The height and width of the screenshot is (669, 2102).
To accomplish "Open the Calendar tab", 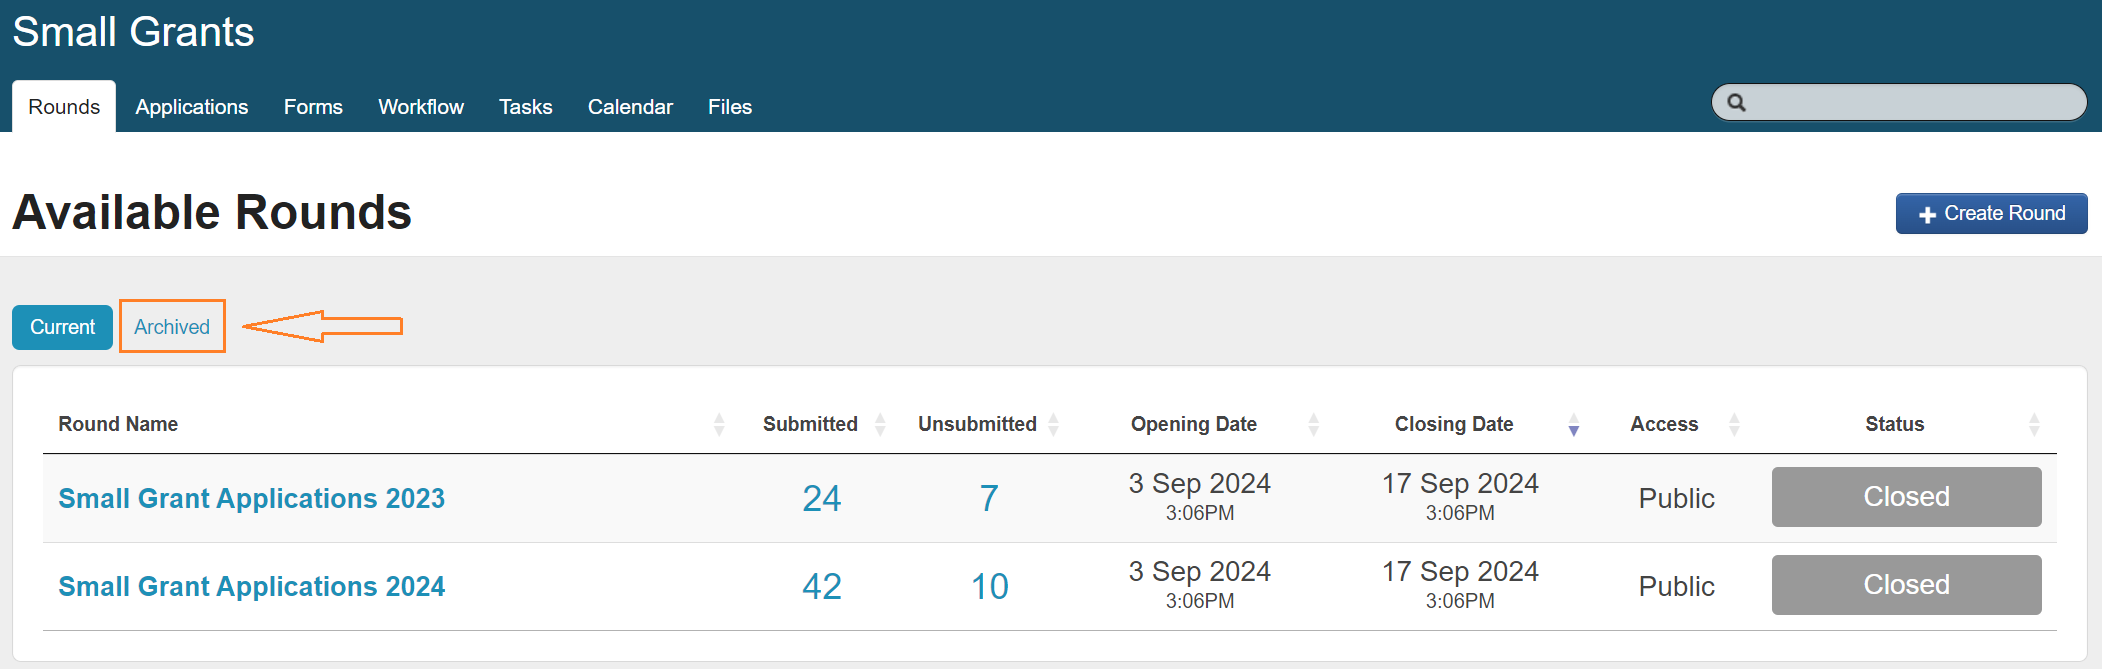I will pos(630,107).
